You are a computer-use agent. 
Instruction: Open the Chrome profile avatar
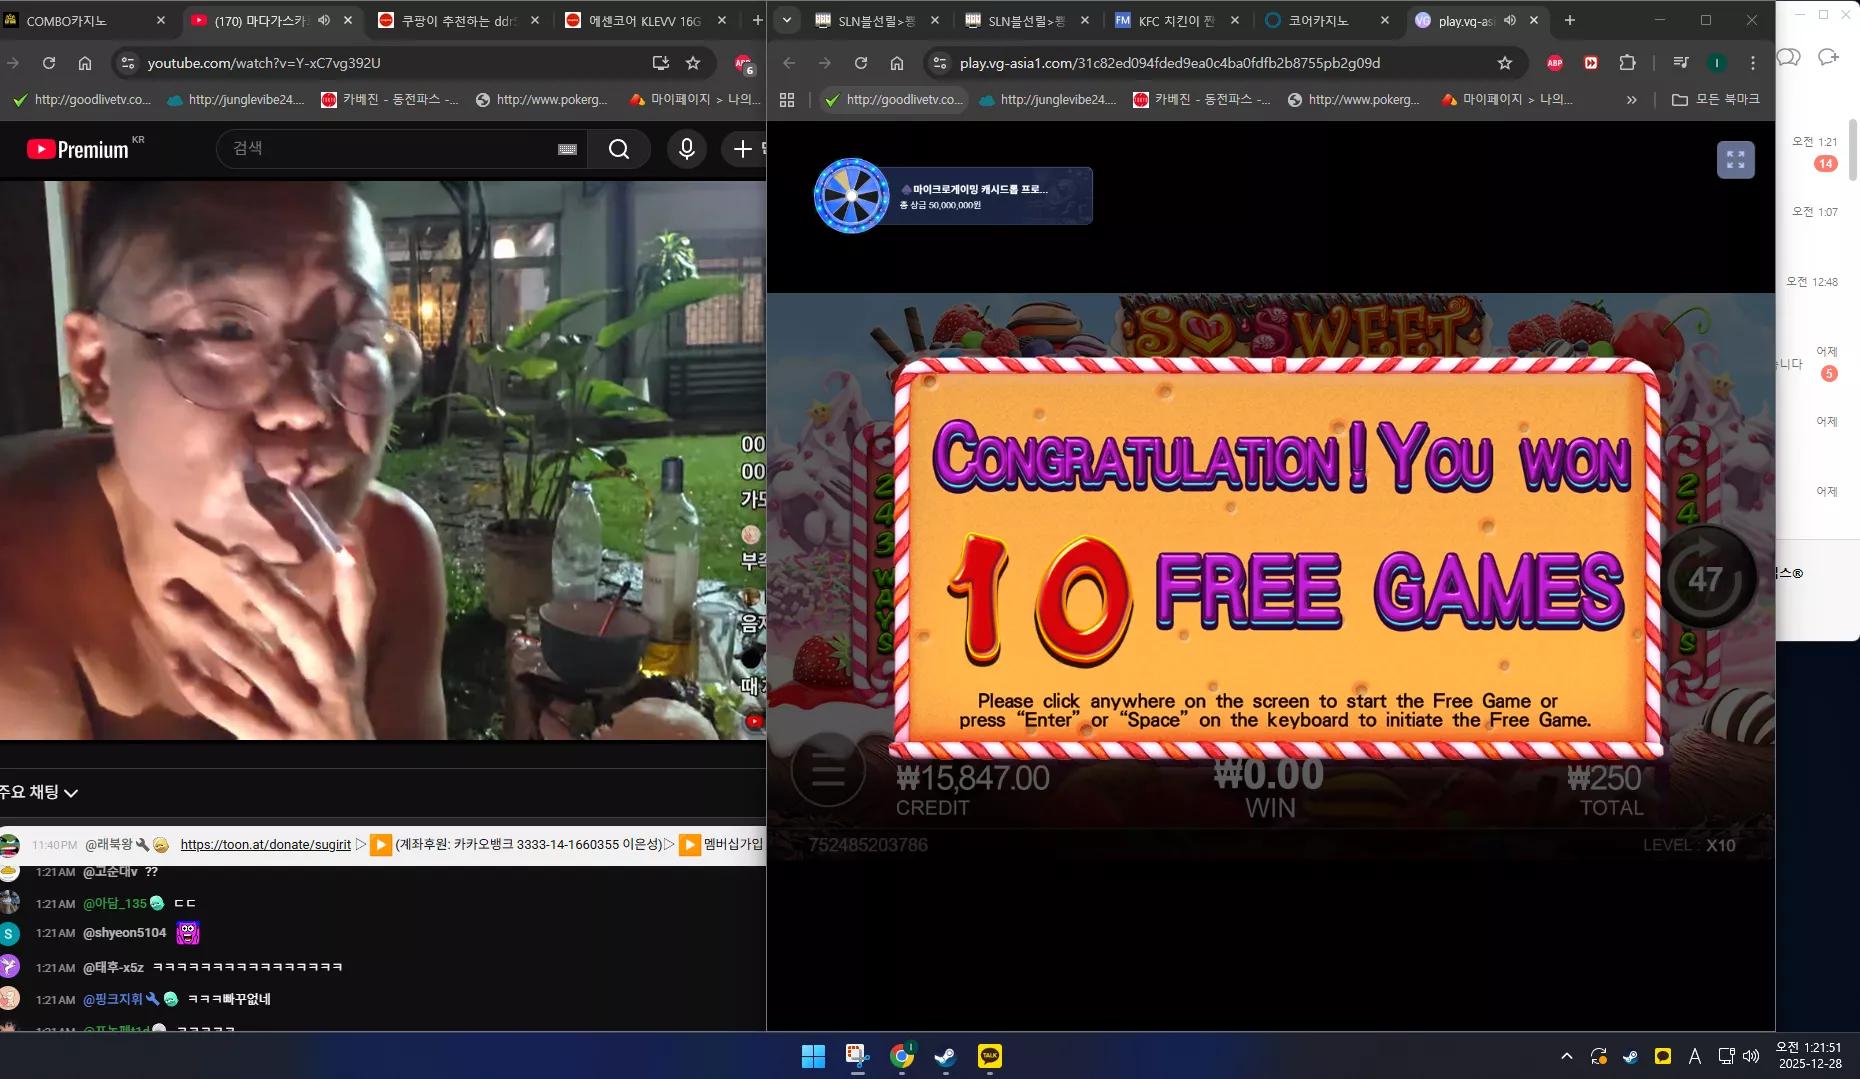pyautogui.click(x=1717, y=63)
